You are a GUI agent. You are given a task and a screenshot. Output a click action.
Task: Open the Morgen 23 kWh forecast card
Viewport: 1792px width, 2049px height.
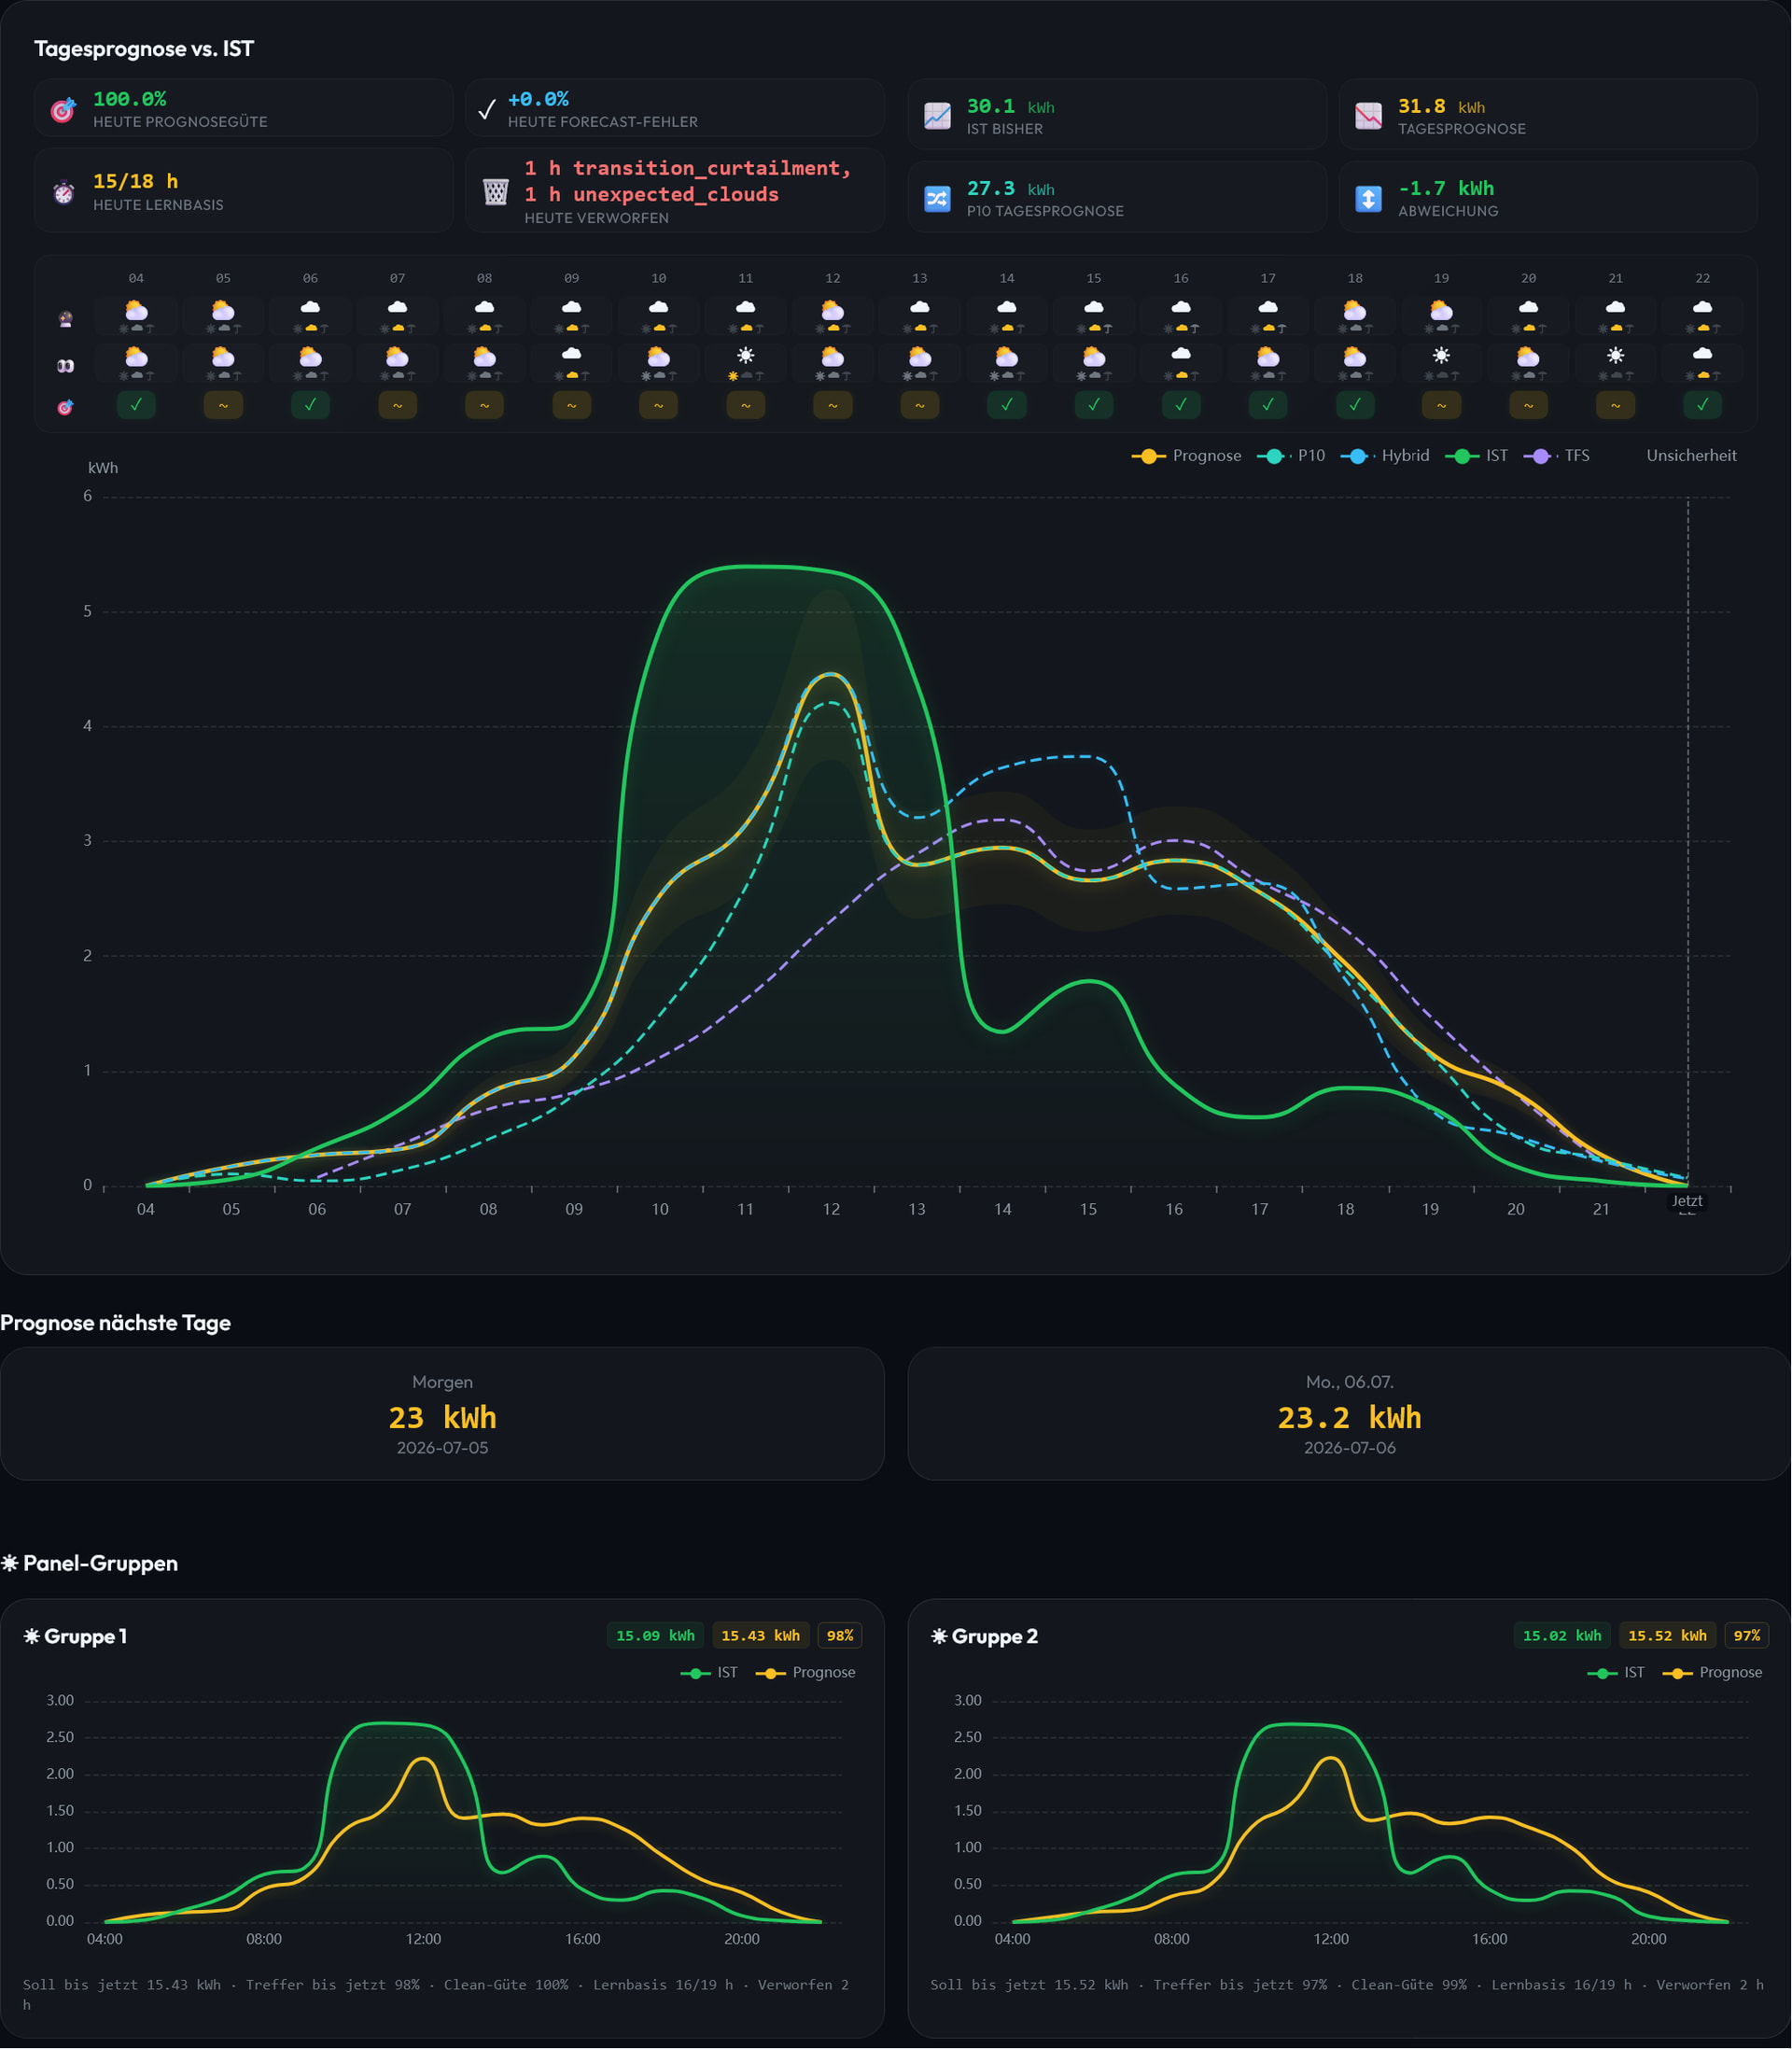[x=442, y=1414]
